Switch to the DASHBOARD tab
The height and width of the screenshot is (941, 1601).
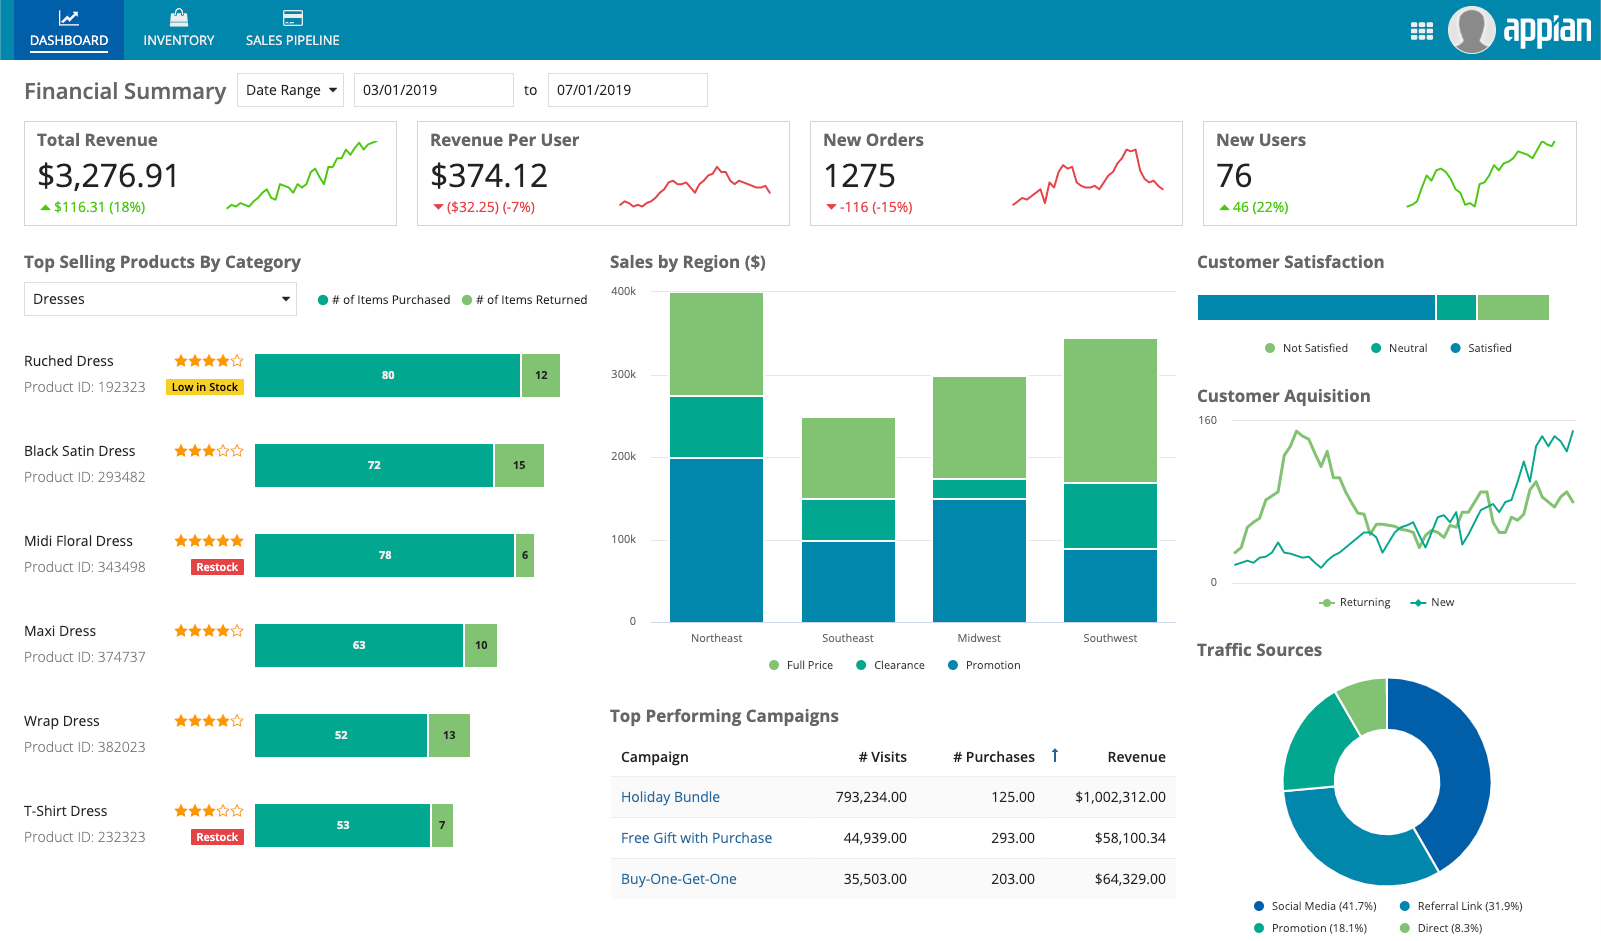click(69, 30)
